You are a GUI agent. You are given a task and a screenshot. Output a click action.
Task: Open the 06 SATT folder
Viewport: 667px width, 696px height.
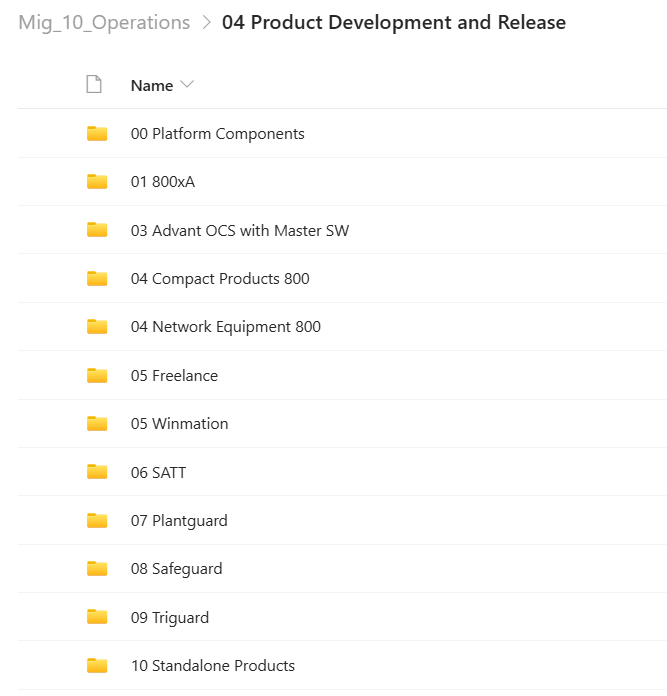[158, 472]
